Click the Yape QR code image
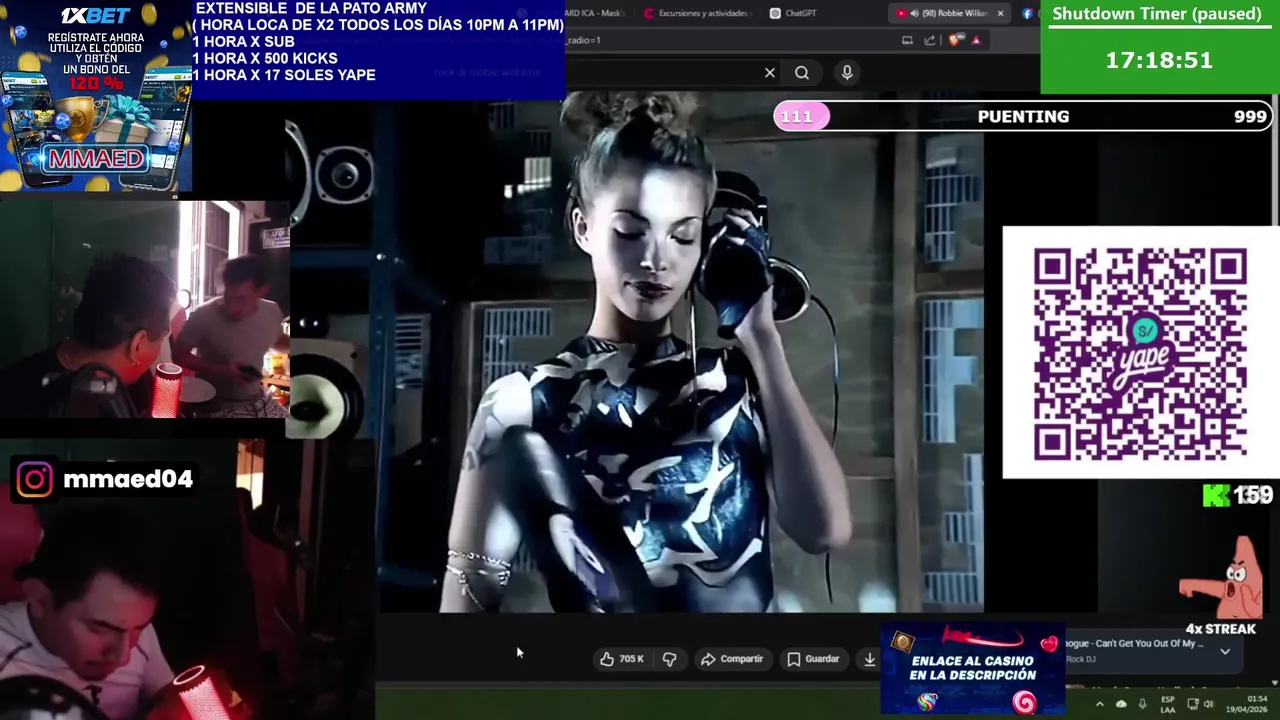The image size is (1280, 720). click(1140, 353)
